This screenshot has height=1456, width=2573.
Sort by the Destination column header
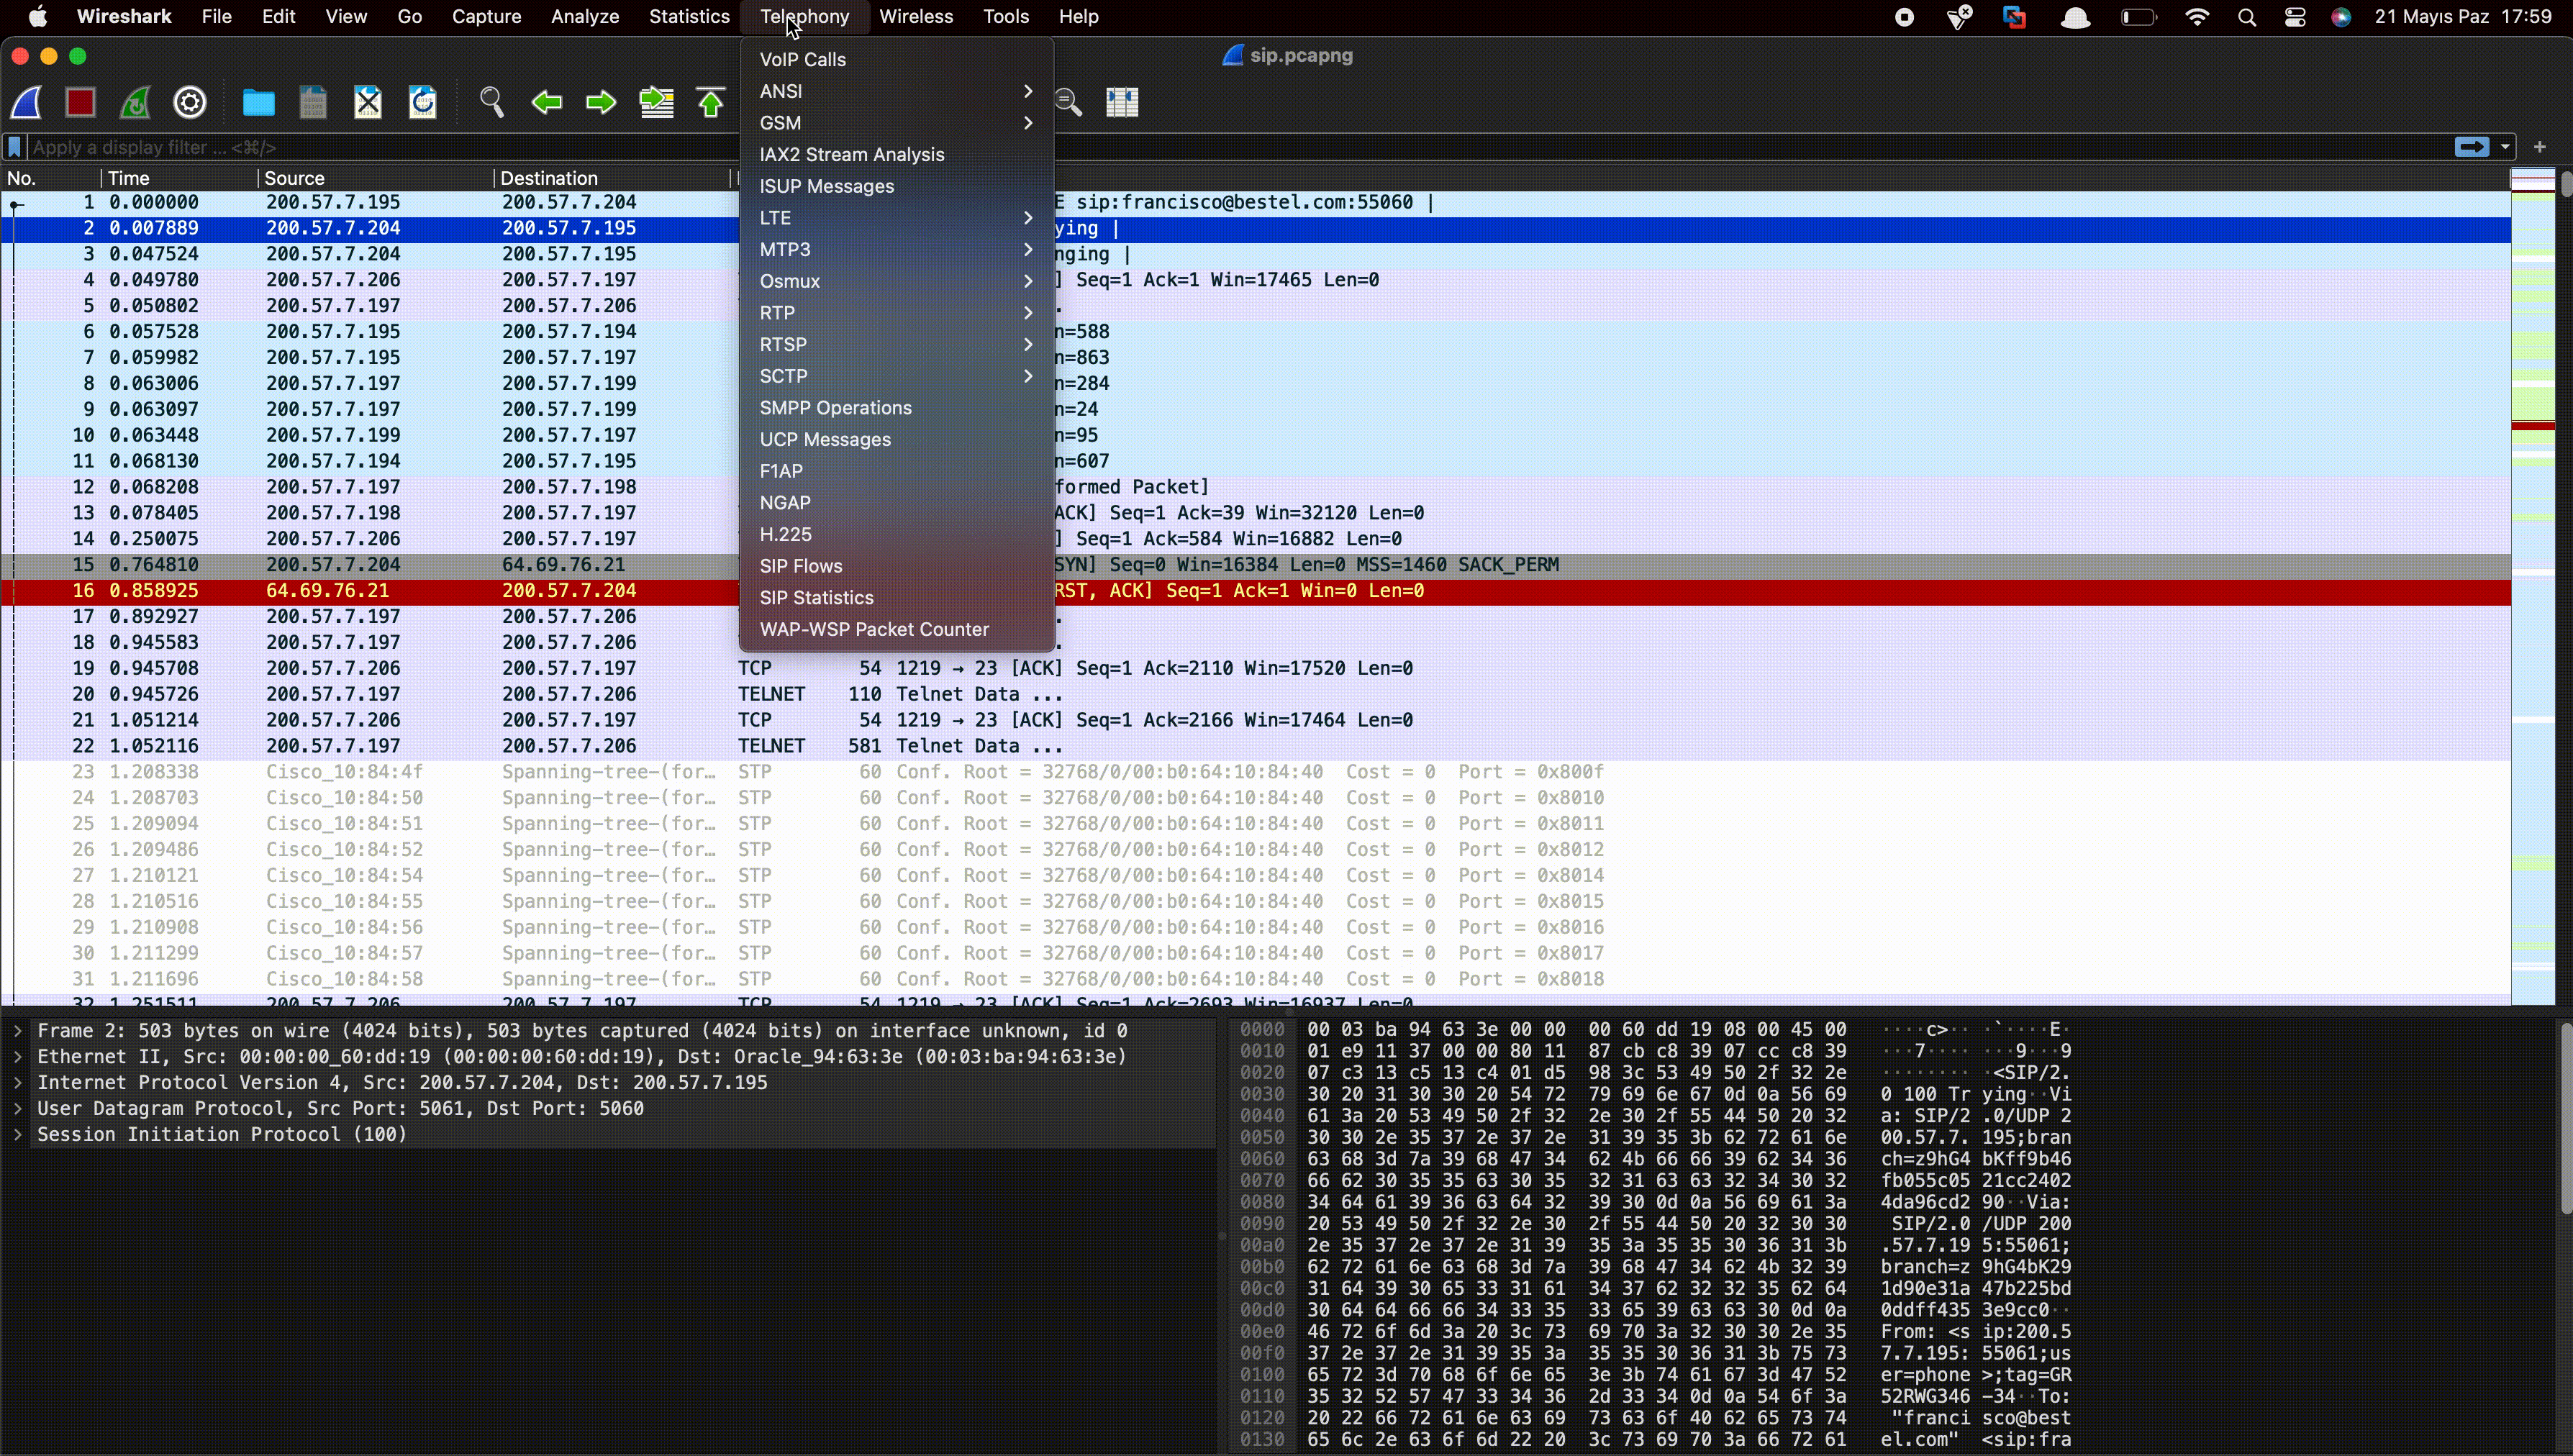[612, 178]
